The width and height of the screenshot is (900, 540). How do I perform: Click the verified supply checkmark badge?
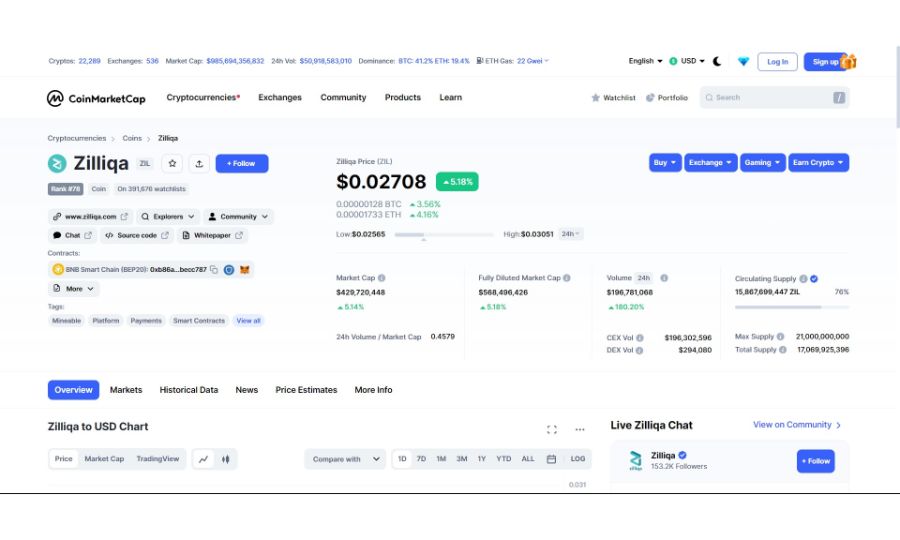pyautogui.click(x=814, y=279)
